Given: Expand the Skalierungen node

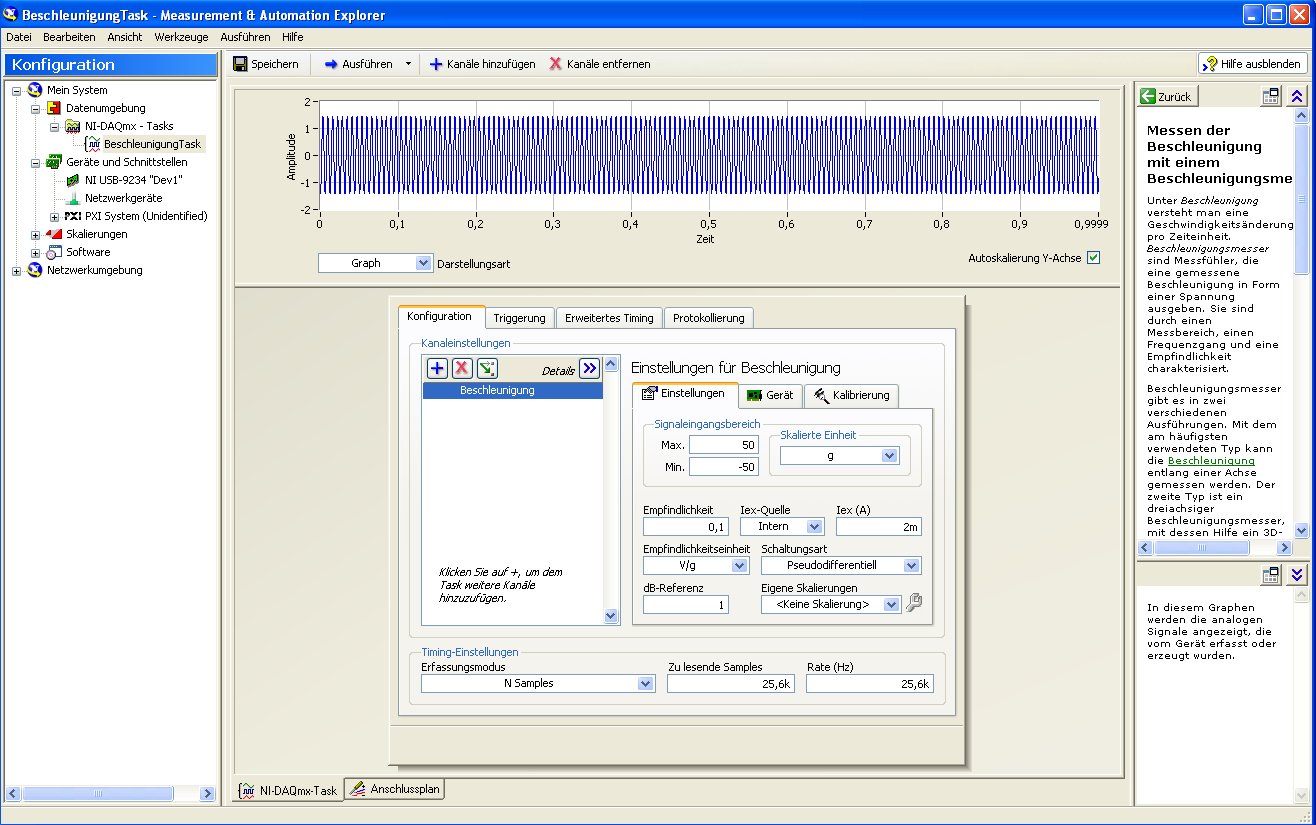Looking at the screenshot, I should click(35, 234).
